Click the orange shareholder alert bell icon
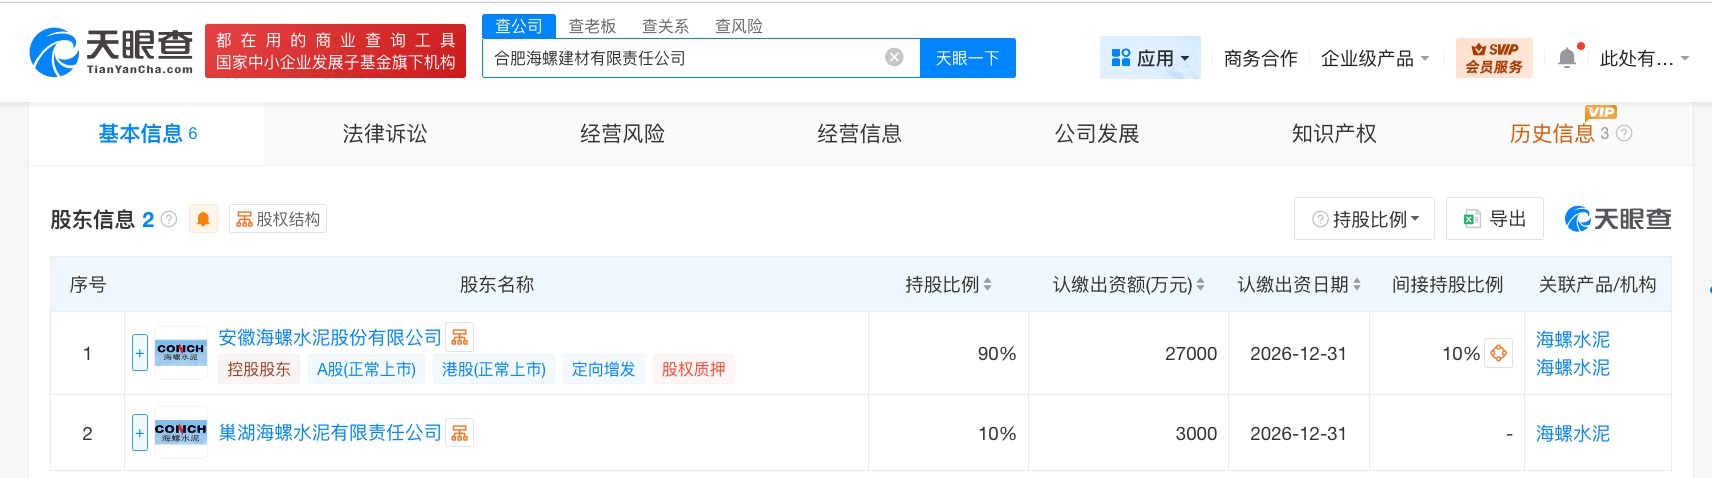Viewport: 1712px width, 478px height. [x=203, y=219]
